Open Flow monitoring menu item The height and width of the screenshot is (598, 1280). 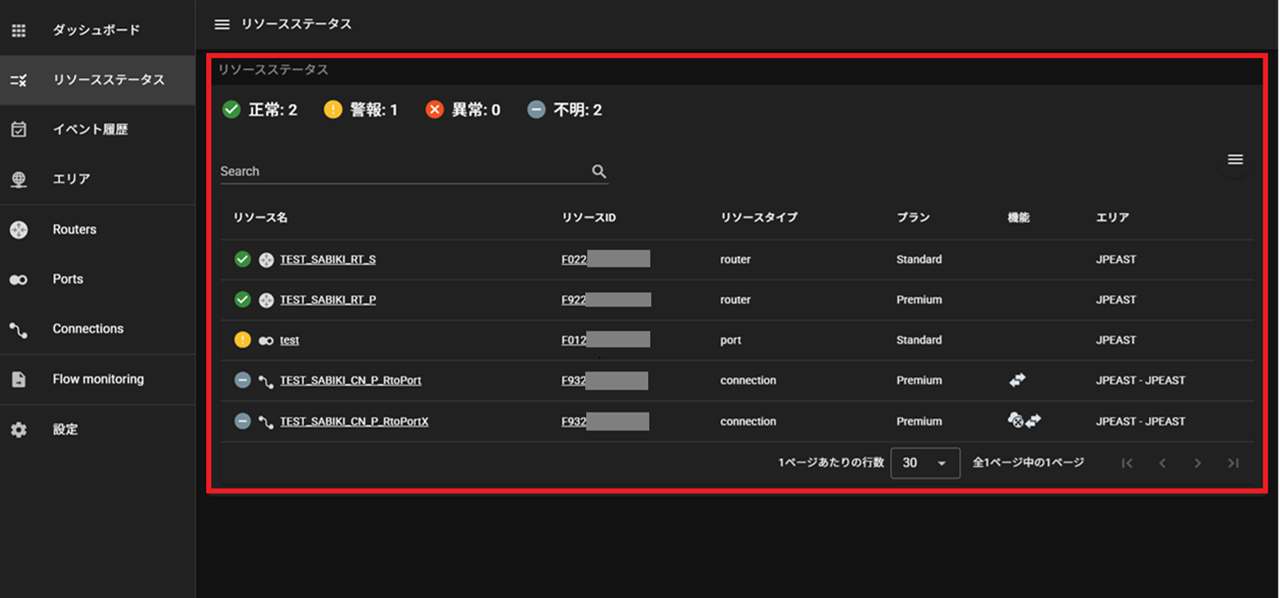pos(97,379)
